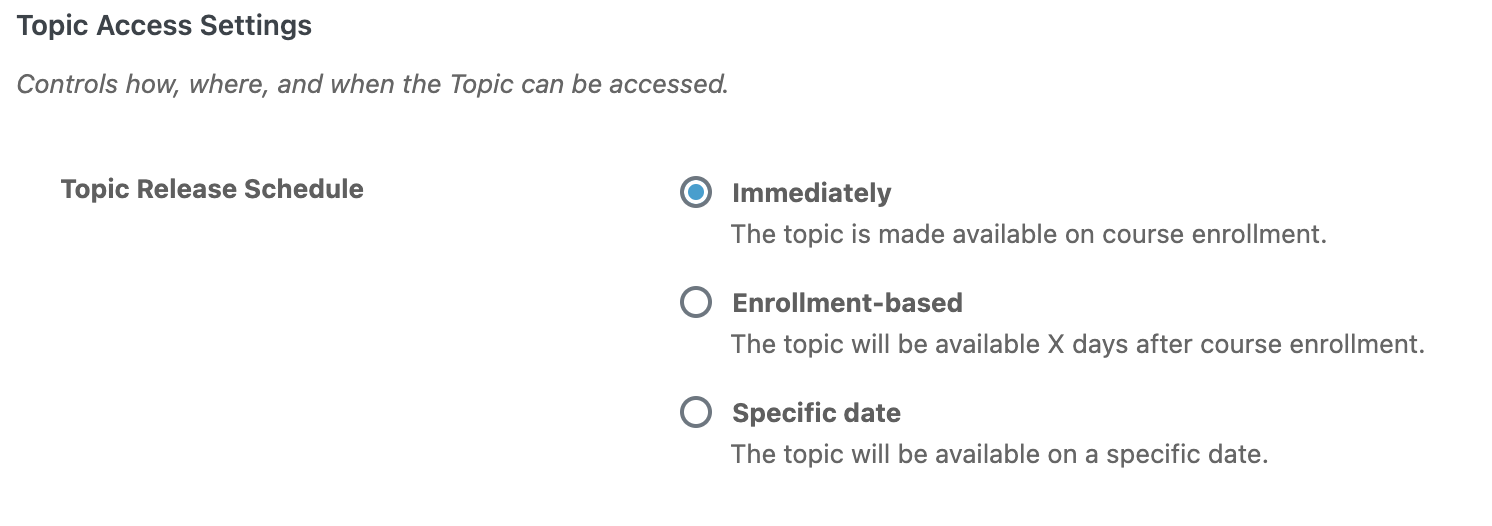Image resolution: width=1492 pixels, height=526 pixels.
Task: Click the Topic Release Schedule field label
Action: pos(212,189)
